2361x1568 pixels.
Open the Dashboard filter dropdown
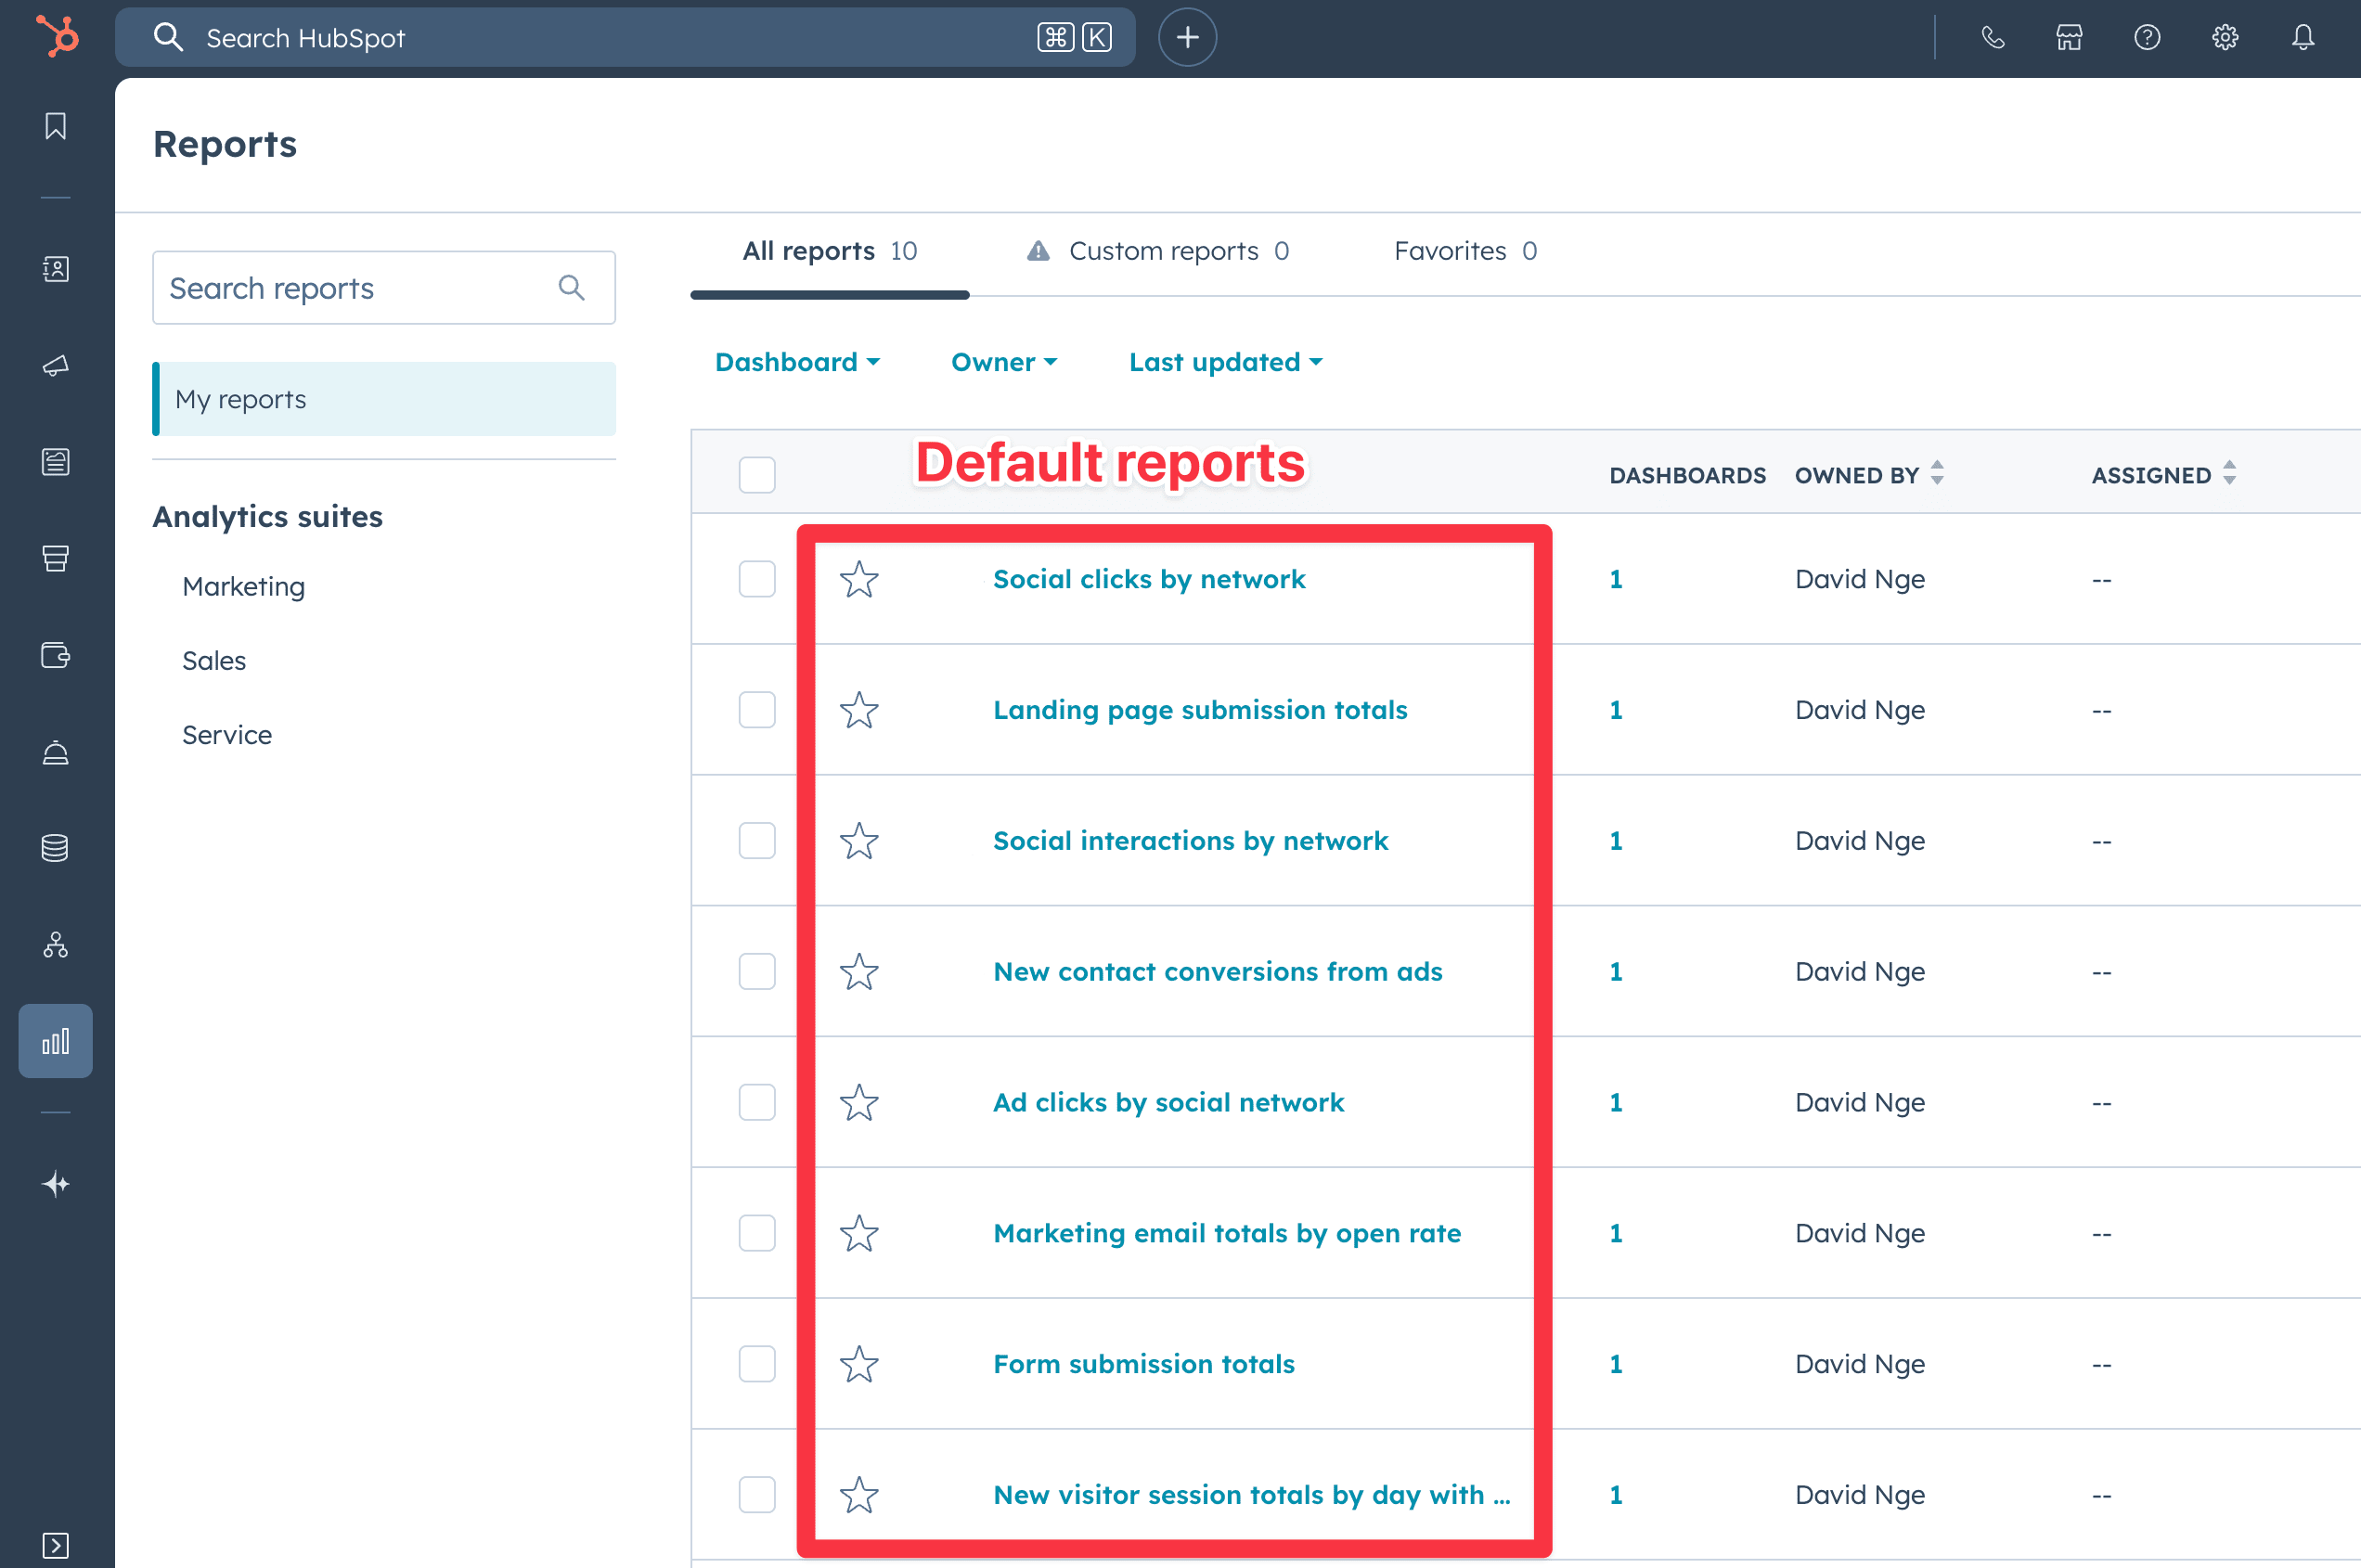[x=796, y=362]
